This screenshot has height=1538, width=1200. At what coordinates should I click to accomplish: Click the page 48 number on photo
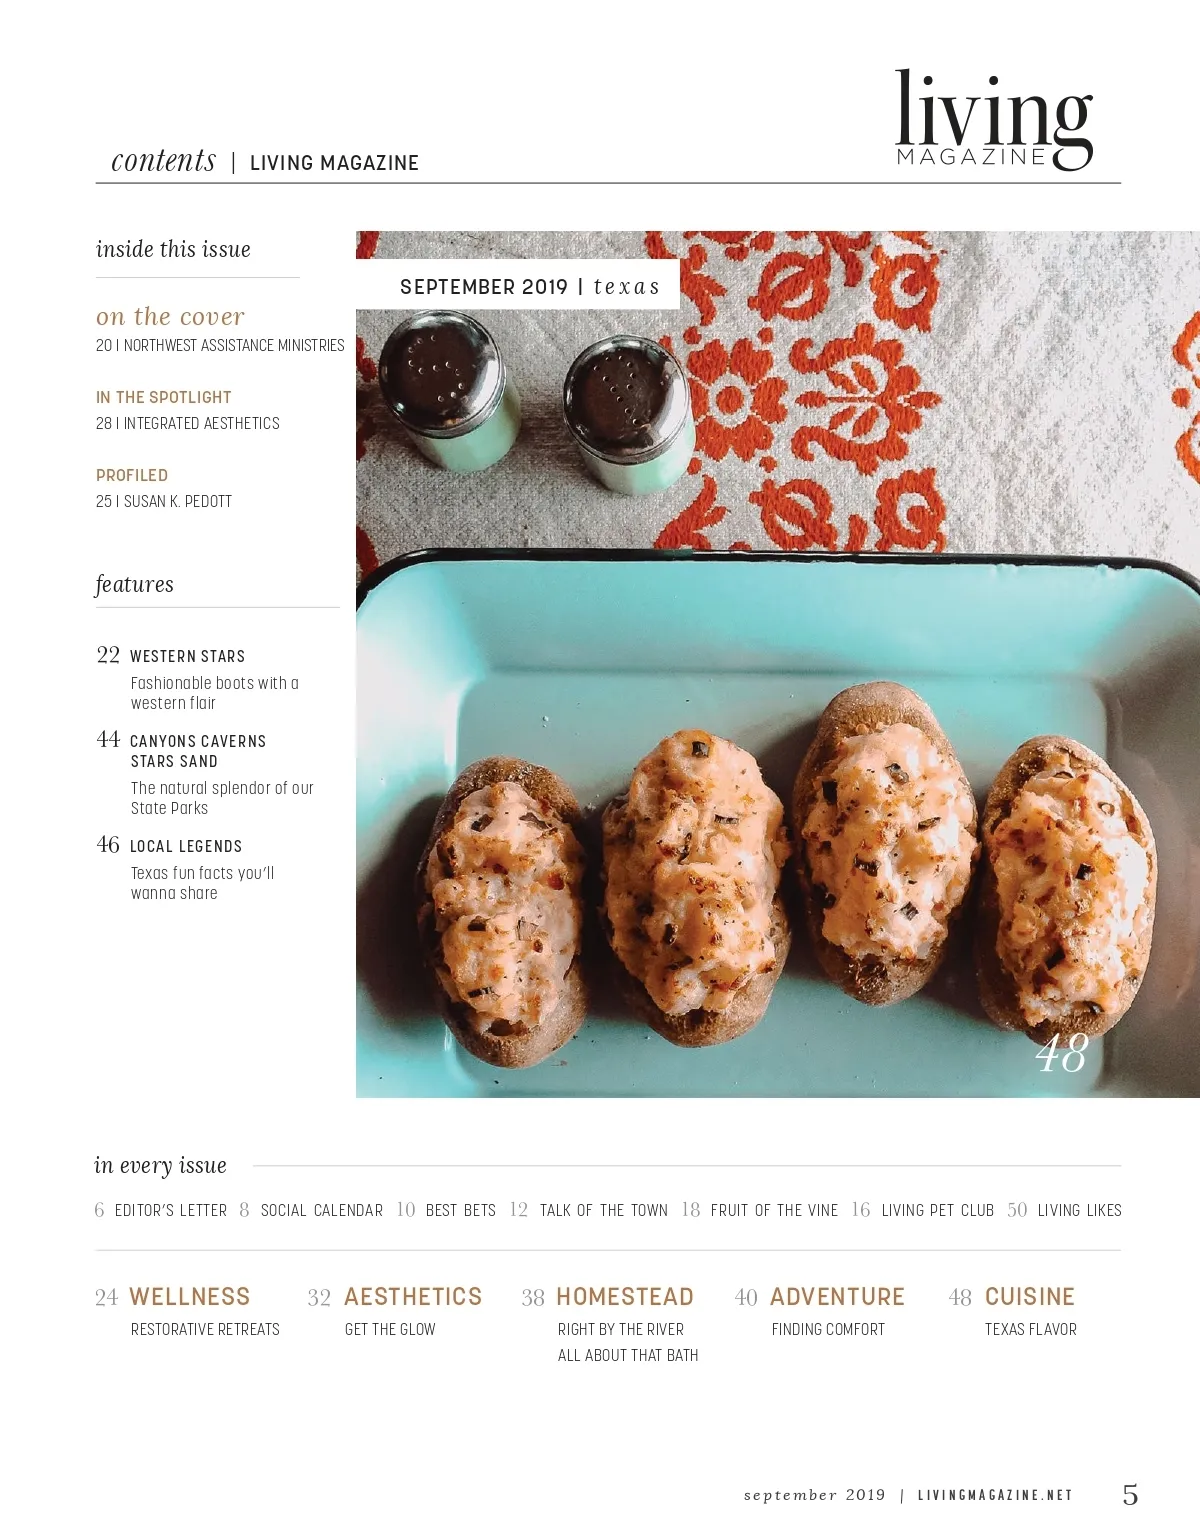[x=1061, y=1054]
